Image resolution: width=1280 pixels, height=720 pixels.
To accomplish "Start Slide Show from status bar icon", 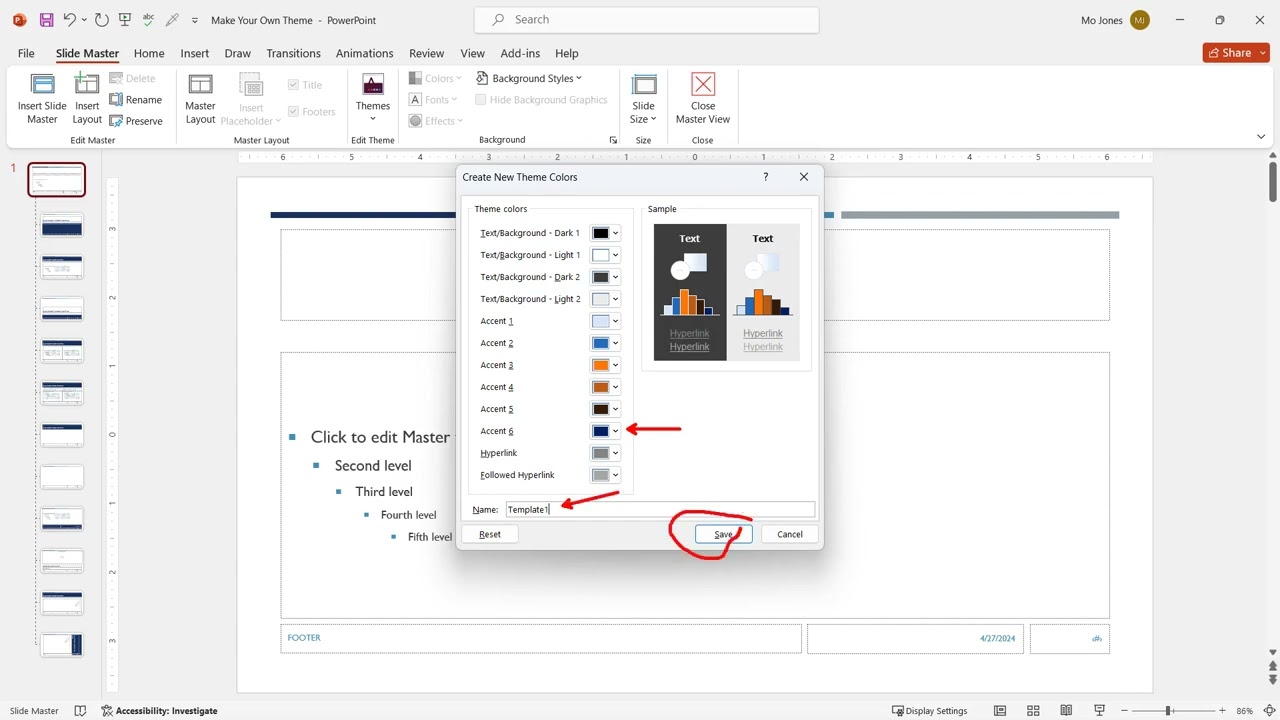I will pos(1100,711).
